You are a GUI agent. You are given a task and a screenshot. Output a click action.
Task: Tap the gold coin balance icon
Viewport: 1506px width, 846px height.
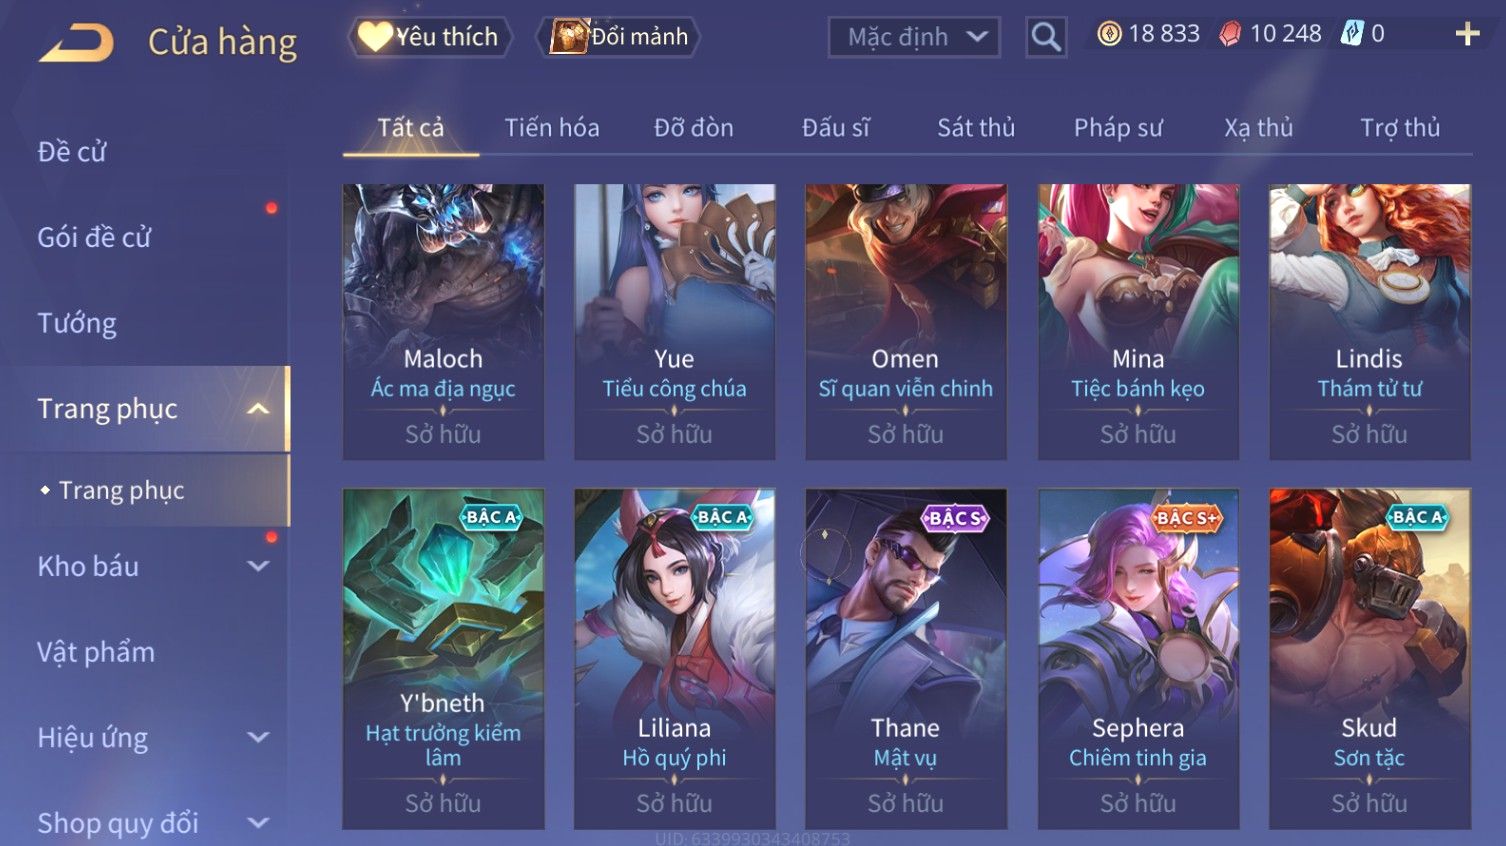[x=1109, y=34]
